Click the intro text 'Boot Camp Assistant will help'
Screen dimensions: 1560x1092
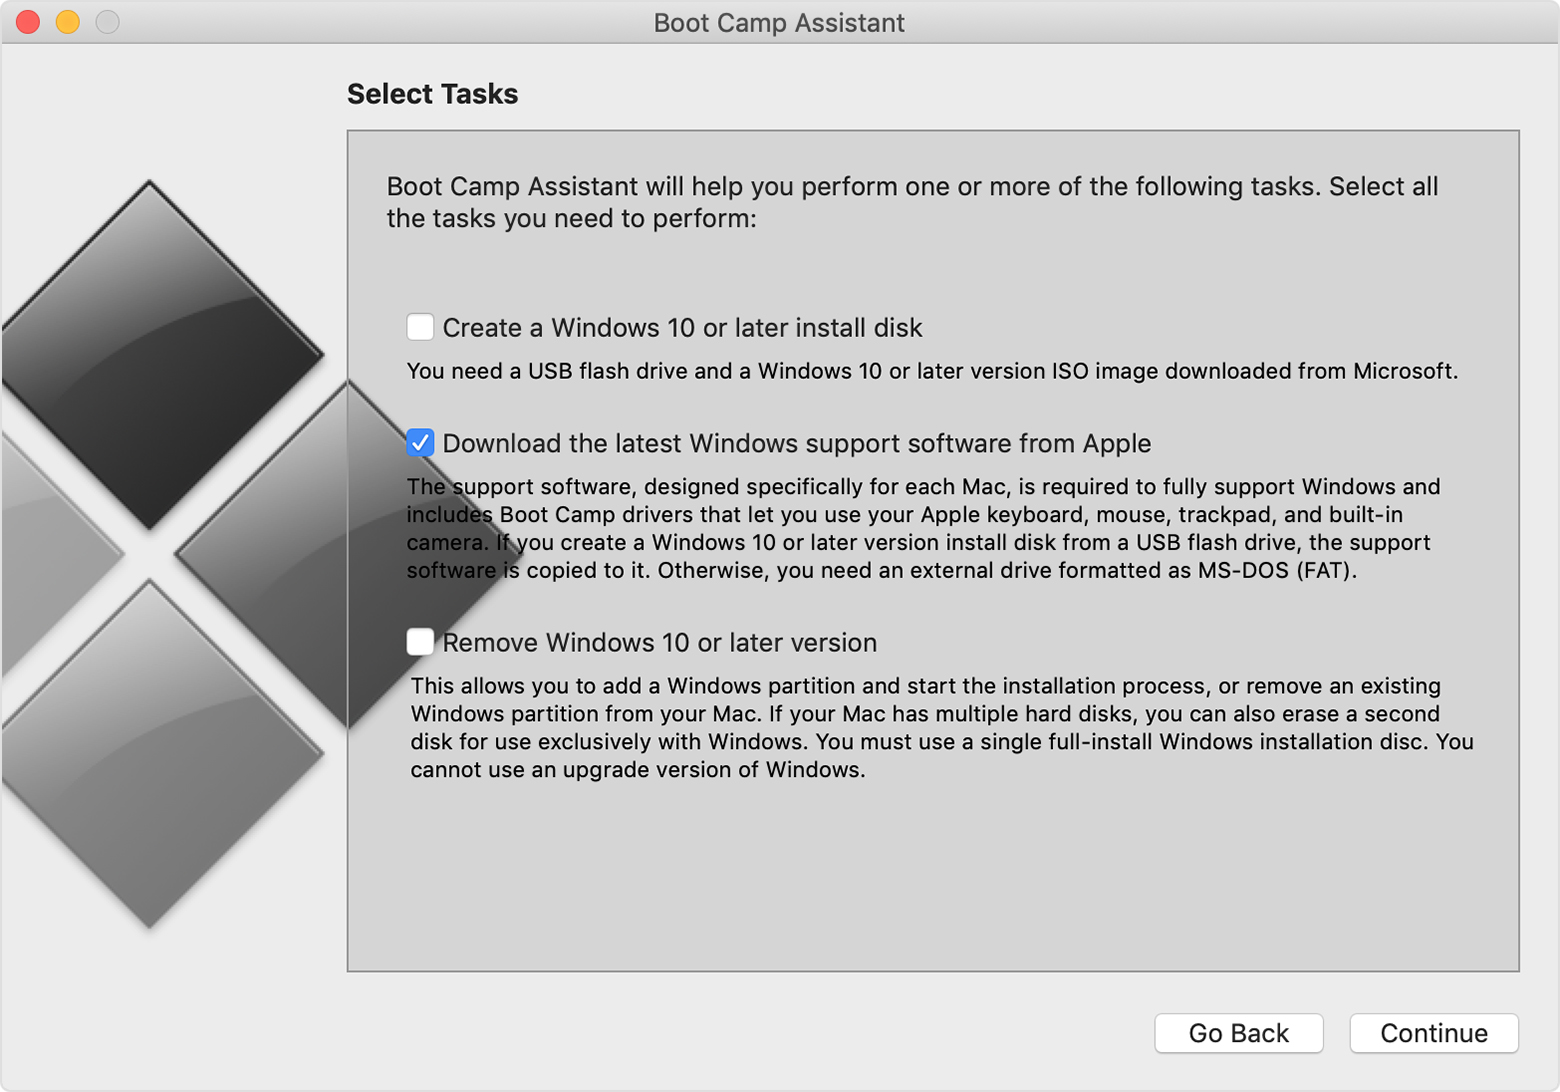coord(912,202)
